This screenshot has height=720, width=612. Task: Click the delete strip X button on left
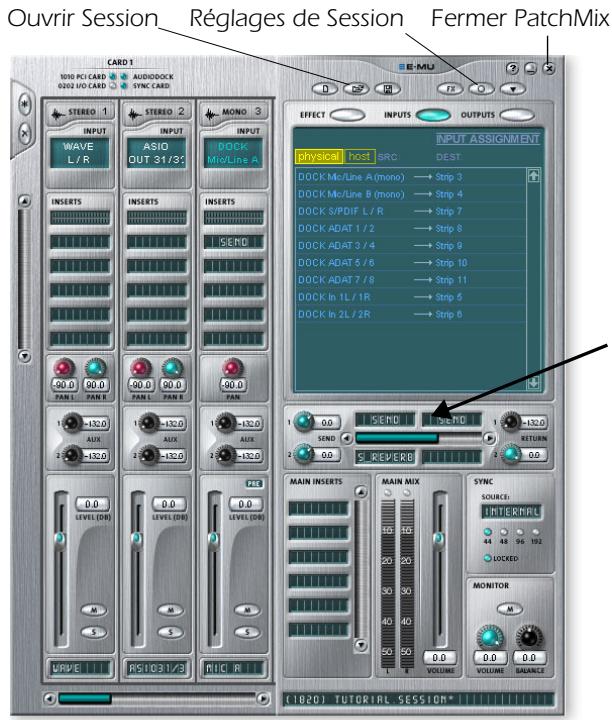pyautogui.click(x=25, y=134)
